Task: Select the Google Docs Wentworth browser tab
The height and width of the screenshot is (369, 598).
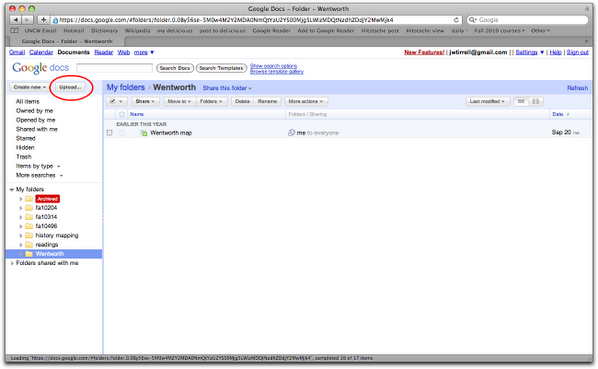Action: coord(67,41)
